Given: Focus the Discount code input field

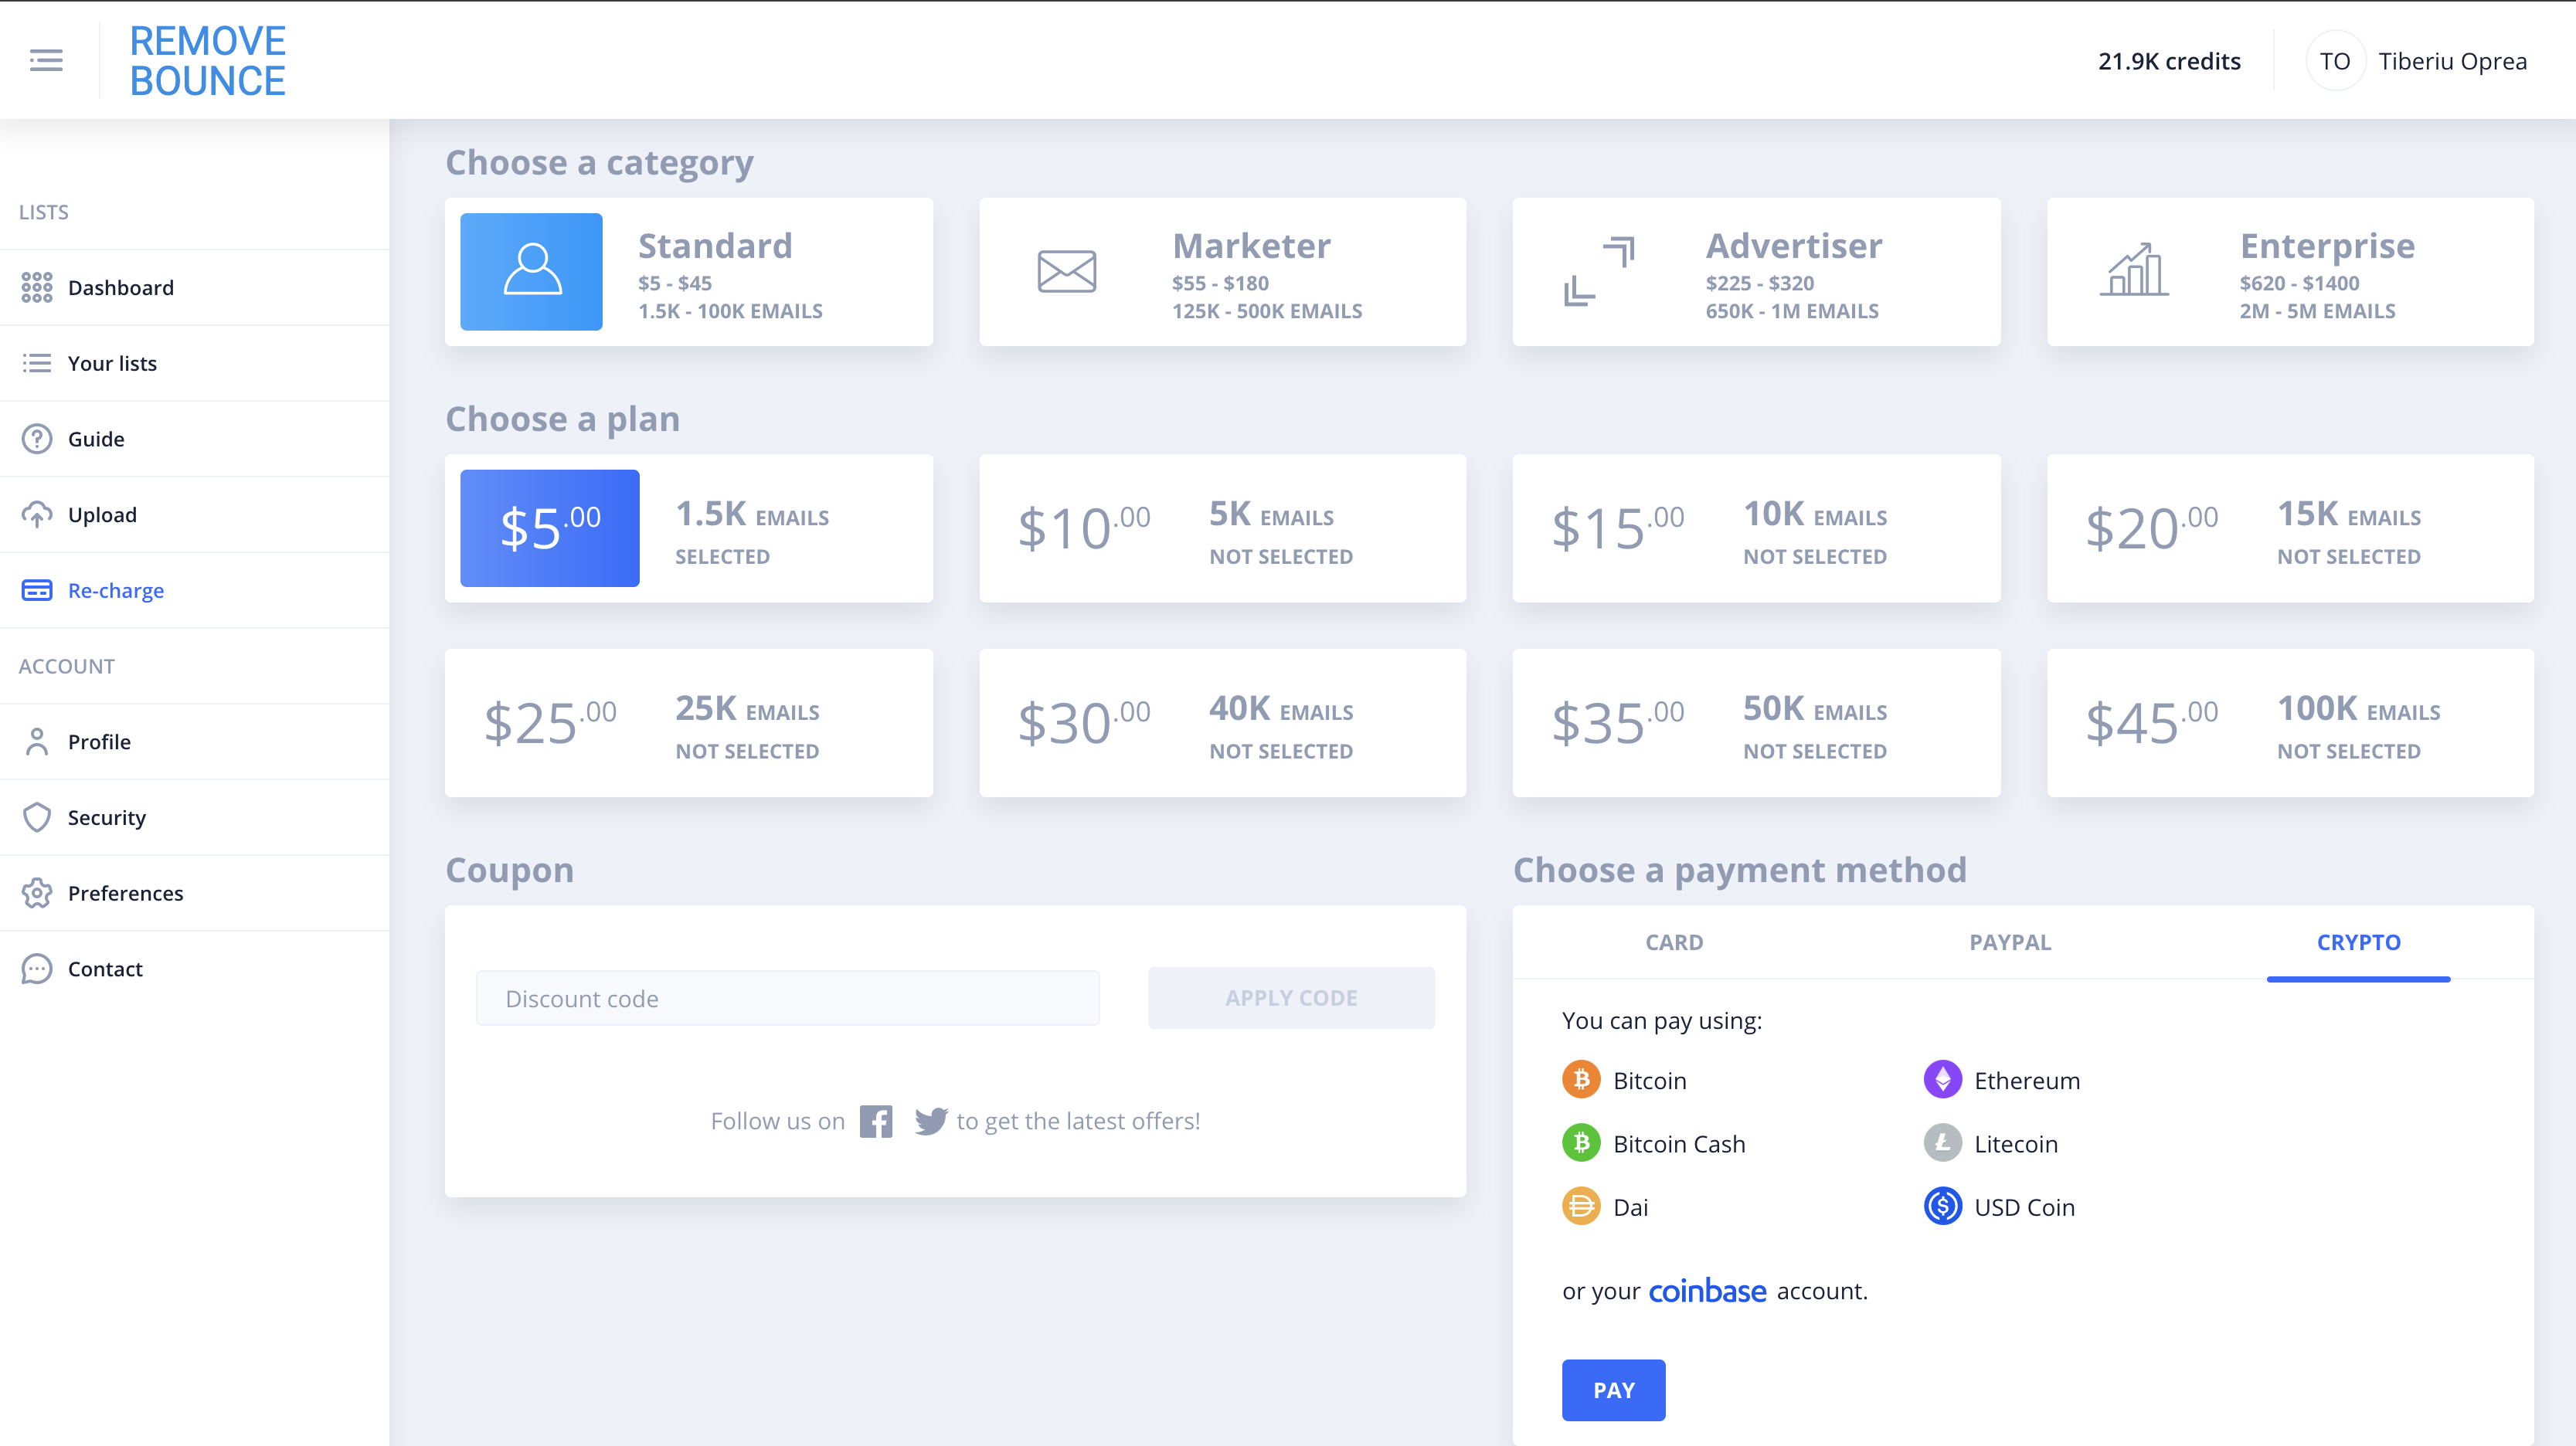Looking at the screenshot, I should coord(788,998).
